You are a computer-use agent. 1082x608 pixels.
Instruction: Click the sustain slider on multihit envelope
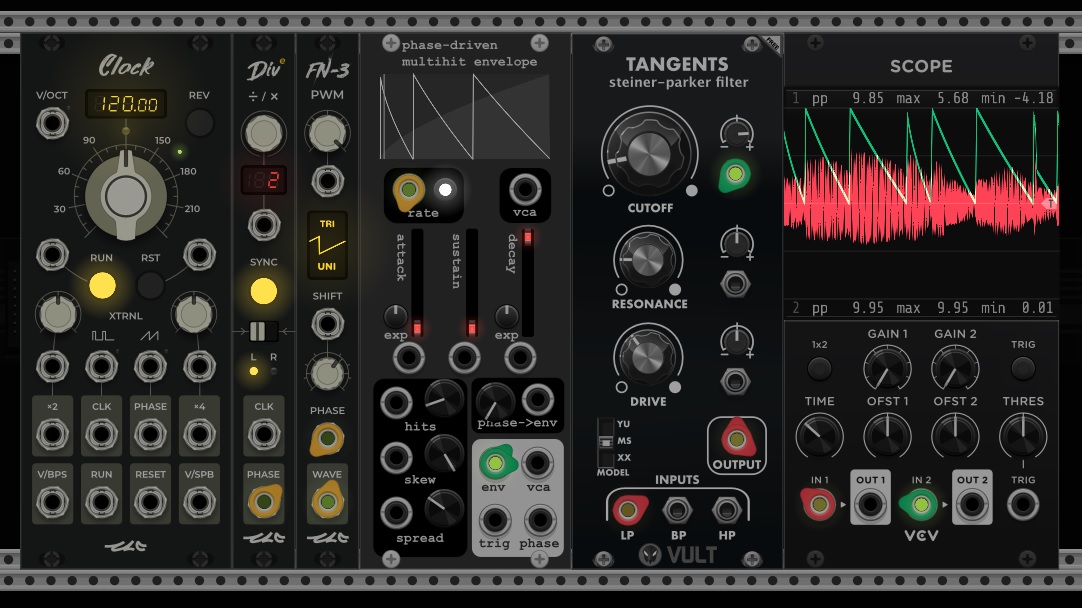[472, 283]
